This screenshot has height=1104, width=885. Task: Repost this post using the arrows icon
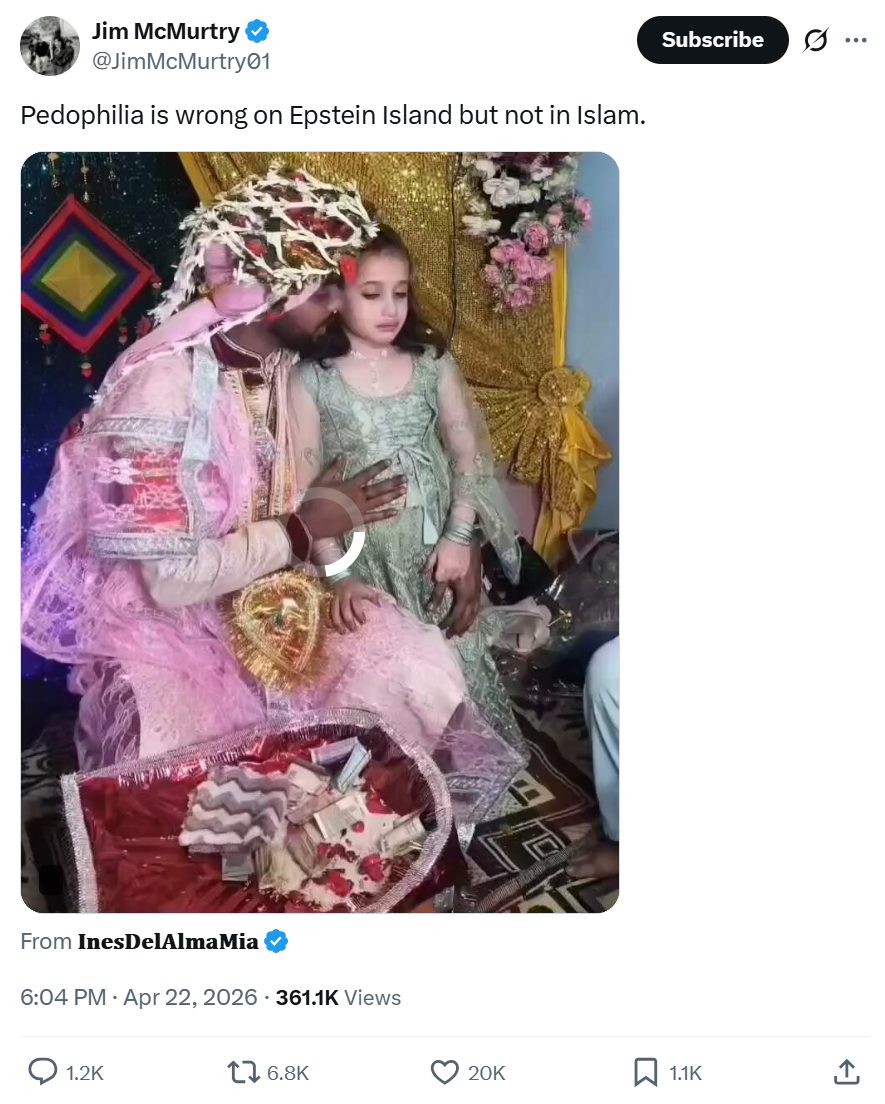pos(242,1072)
